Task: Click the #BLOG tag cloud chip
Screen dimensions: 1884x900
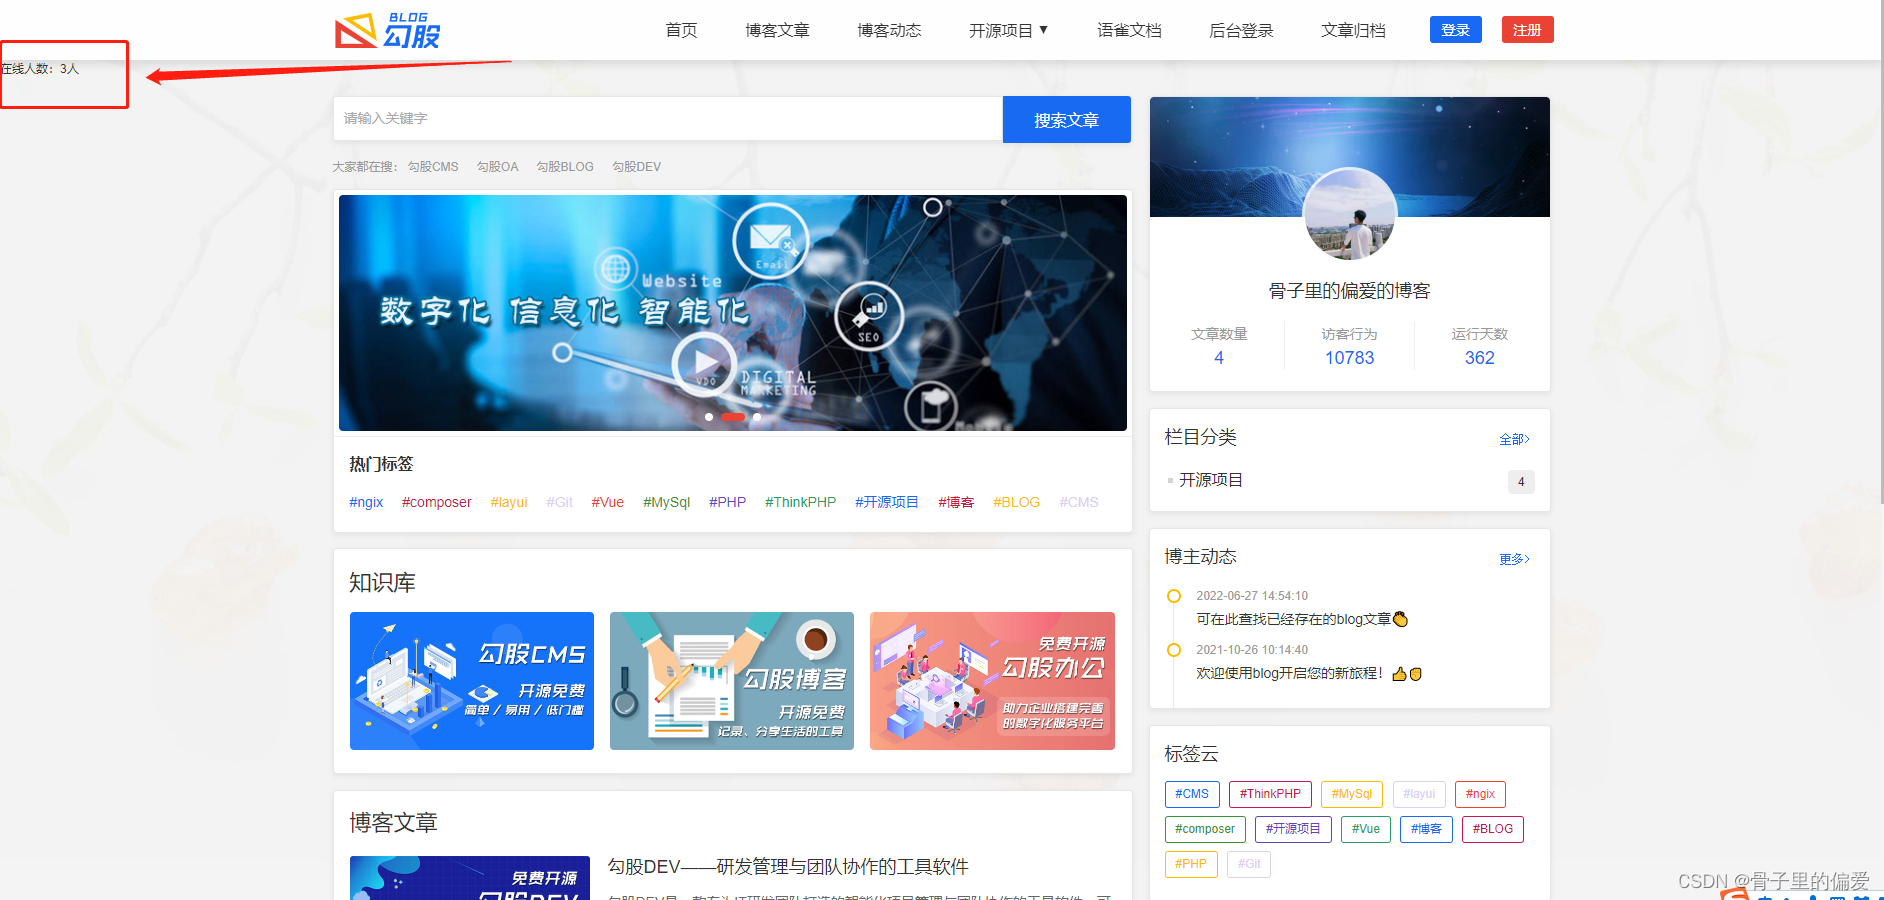Action: pyautogui.click(x=1492, y=829)
